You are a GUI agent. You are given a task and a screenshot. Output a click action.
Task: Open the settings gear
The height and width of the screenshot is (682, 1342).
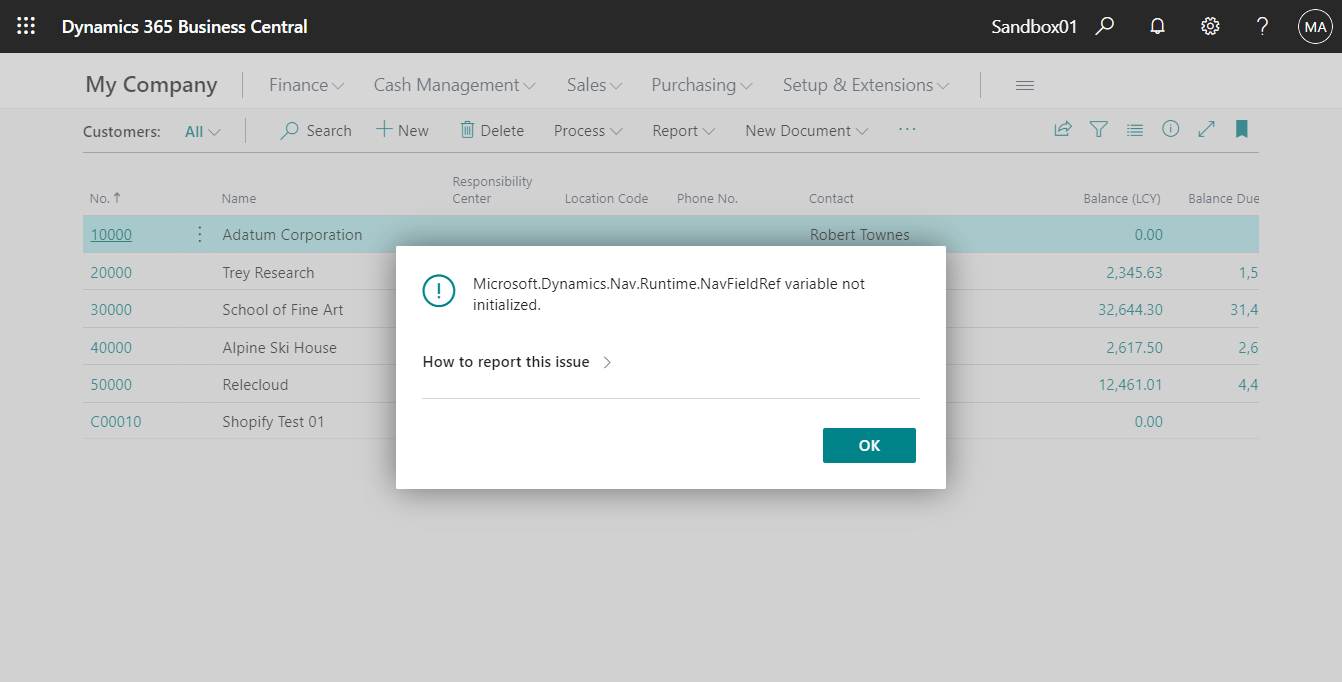coord(1210,26)
